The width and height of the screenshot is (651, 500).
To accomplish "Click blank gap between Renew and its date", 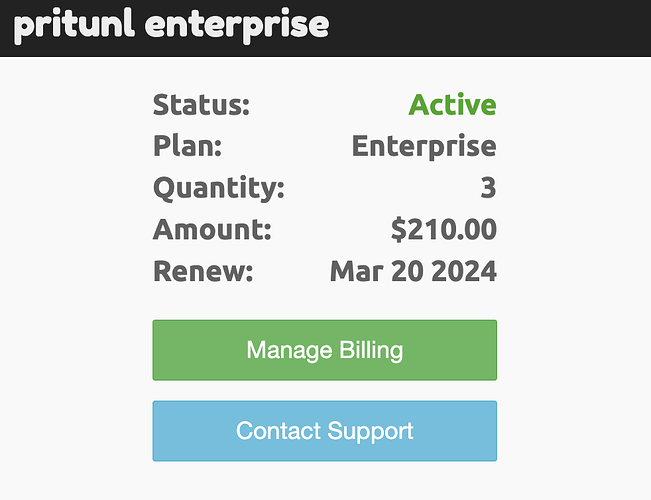I will coord(292,271).
